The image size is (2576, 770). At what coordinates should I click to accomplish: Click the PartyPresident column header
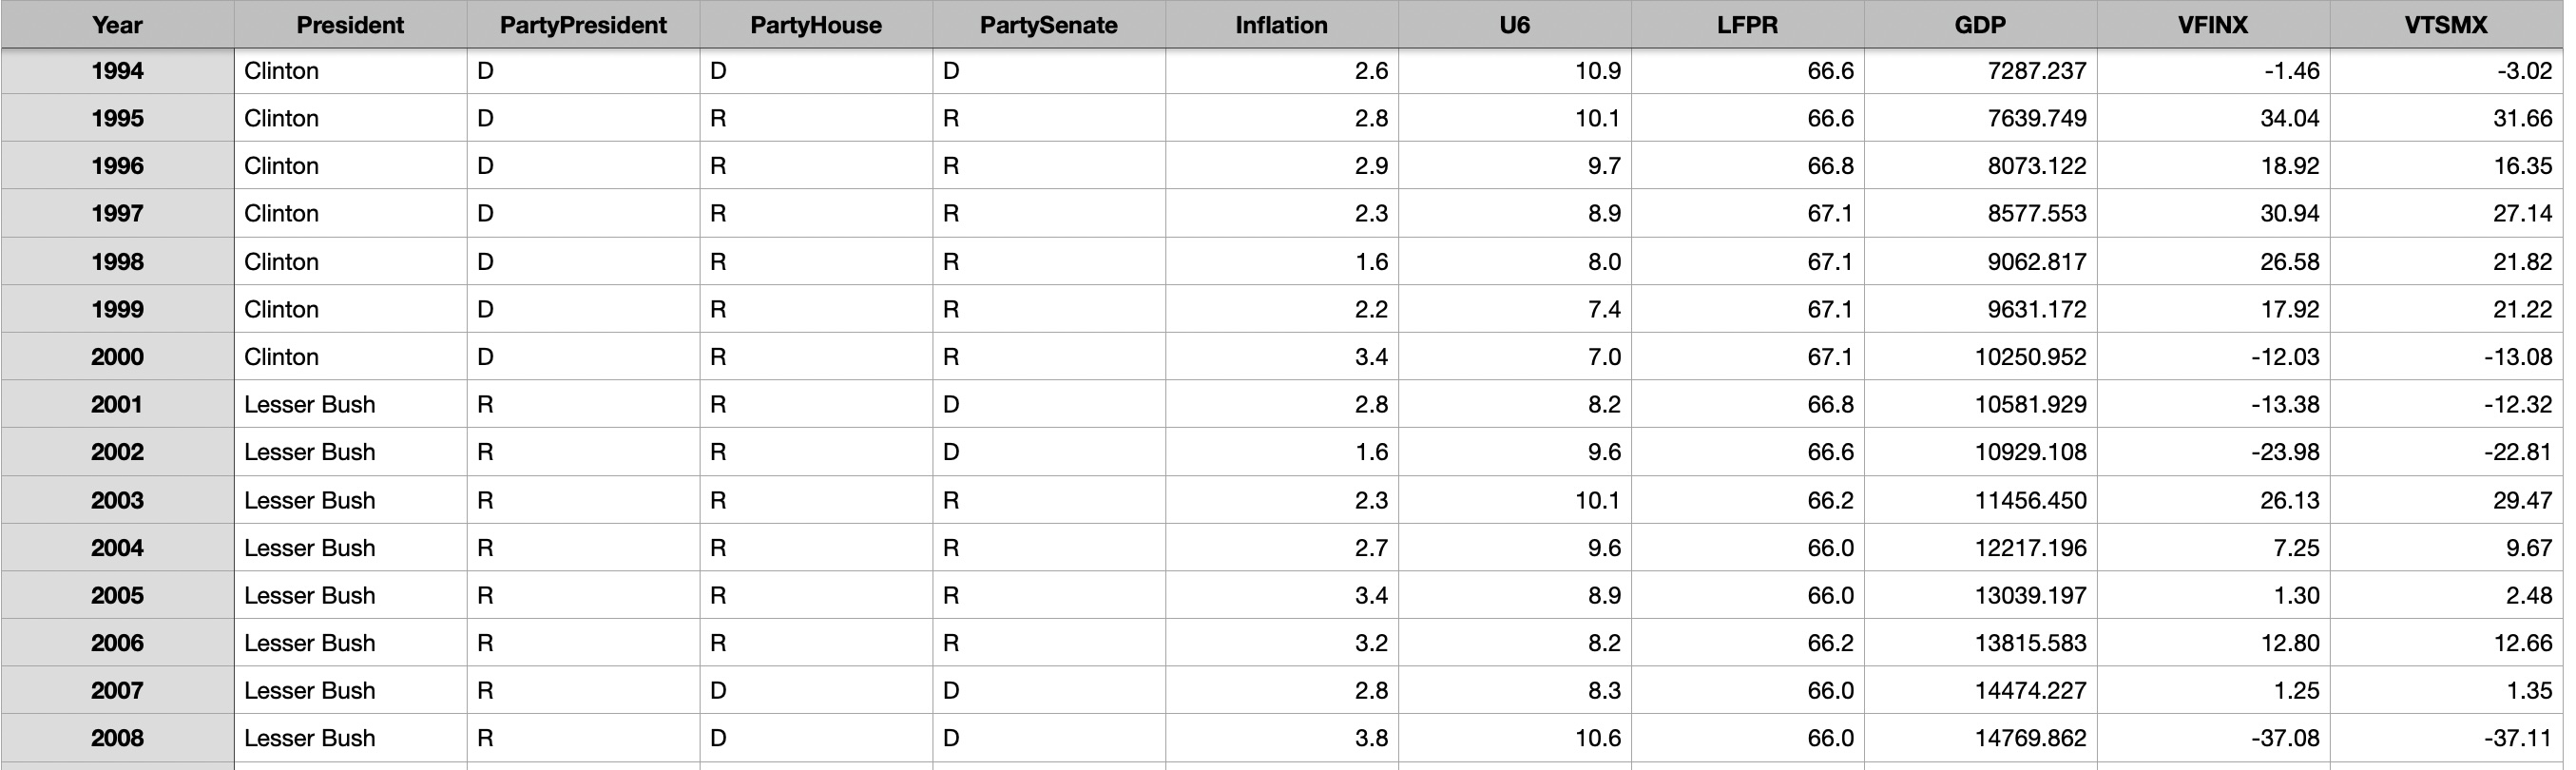coord(583,24)
